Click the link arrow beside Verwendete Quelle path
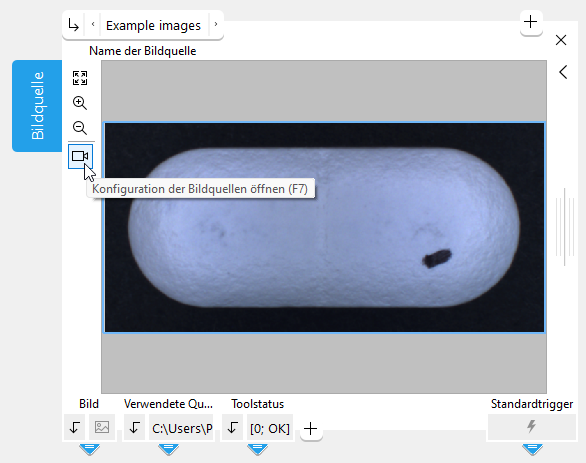 pos(135,427)
